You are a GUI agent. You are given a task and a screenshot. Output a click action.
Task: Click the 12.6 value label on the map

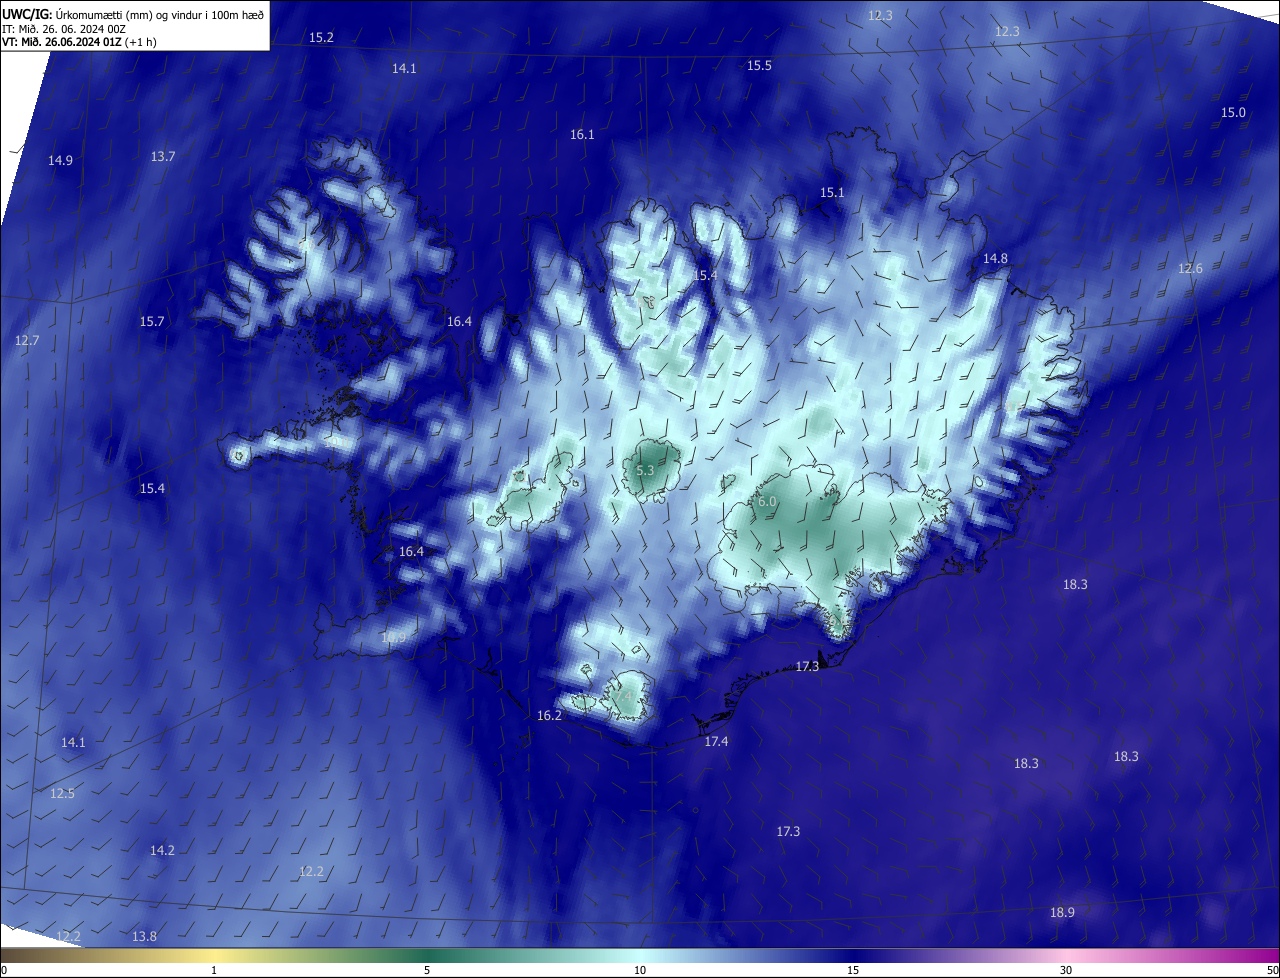[1190, 268]
